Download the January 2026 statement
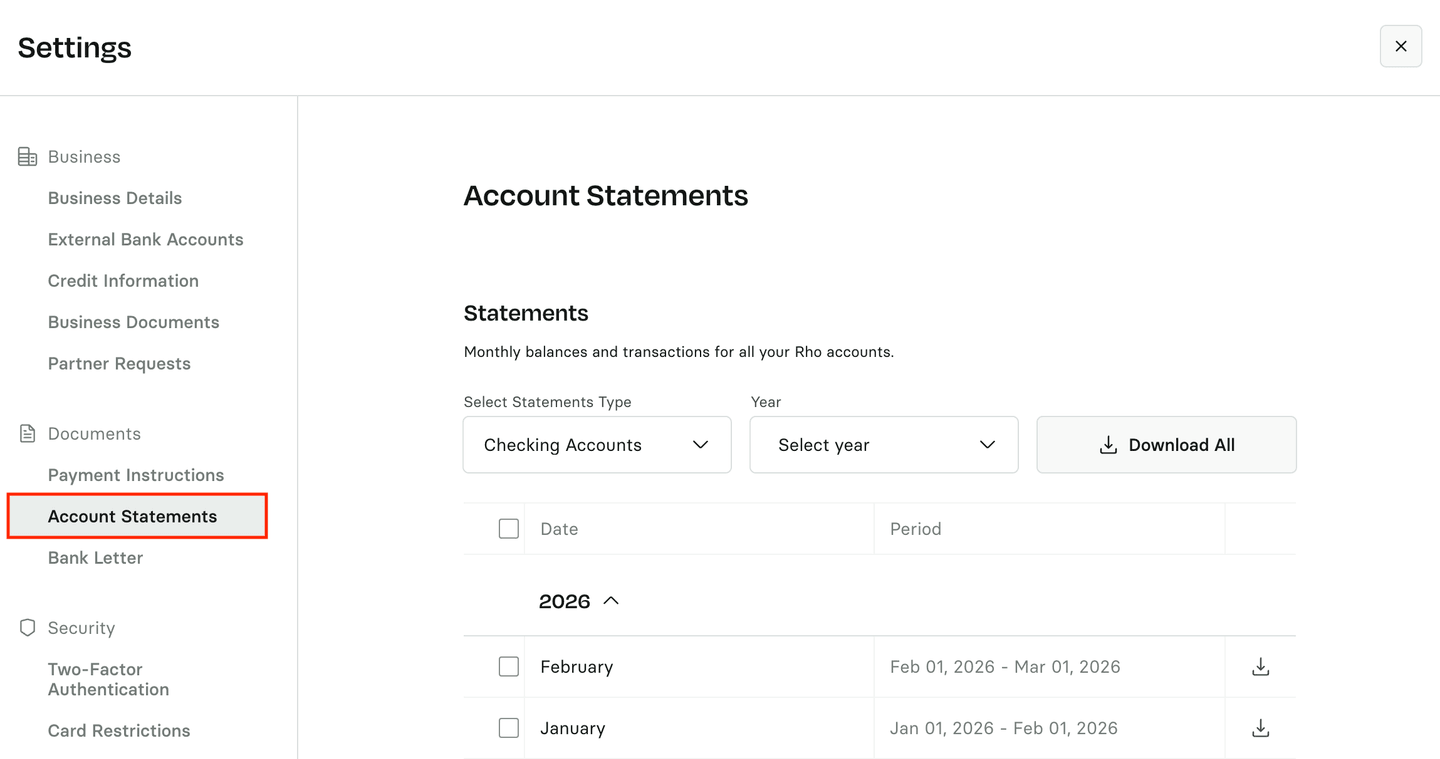The image size is (1440, 759). 1260,728
